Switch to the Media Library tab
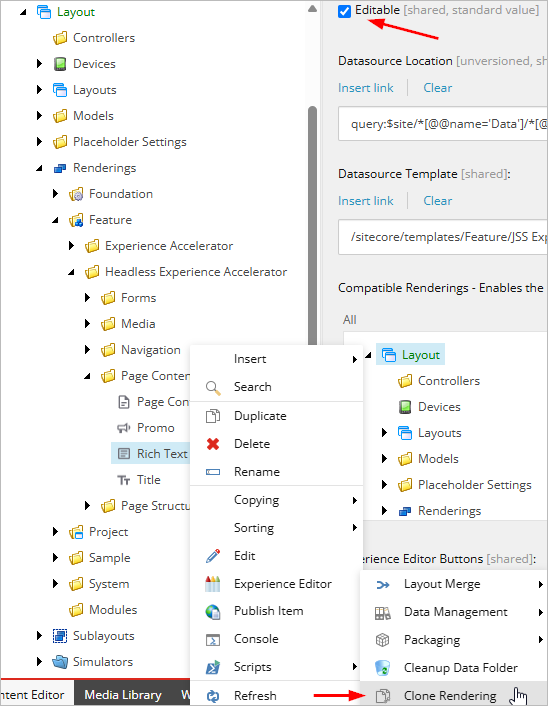Image resolution: width=548 pixels, height=706 pixels. point(123,694)
